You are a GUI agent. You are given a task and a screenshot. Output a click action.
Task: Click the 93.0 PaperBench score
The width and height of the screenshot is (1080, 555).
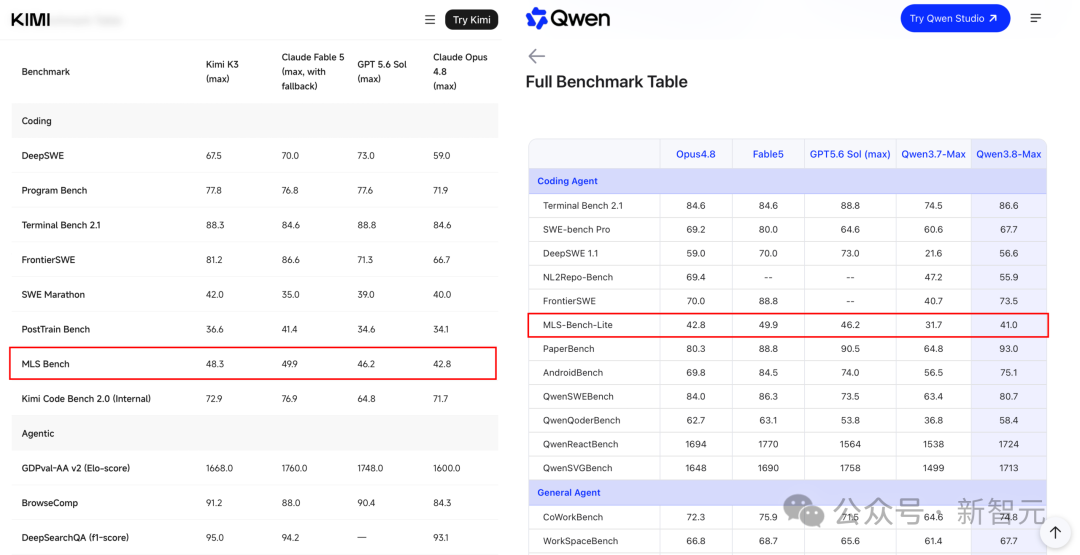[1008, 349]
